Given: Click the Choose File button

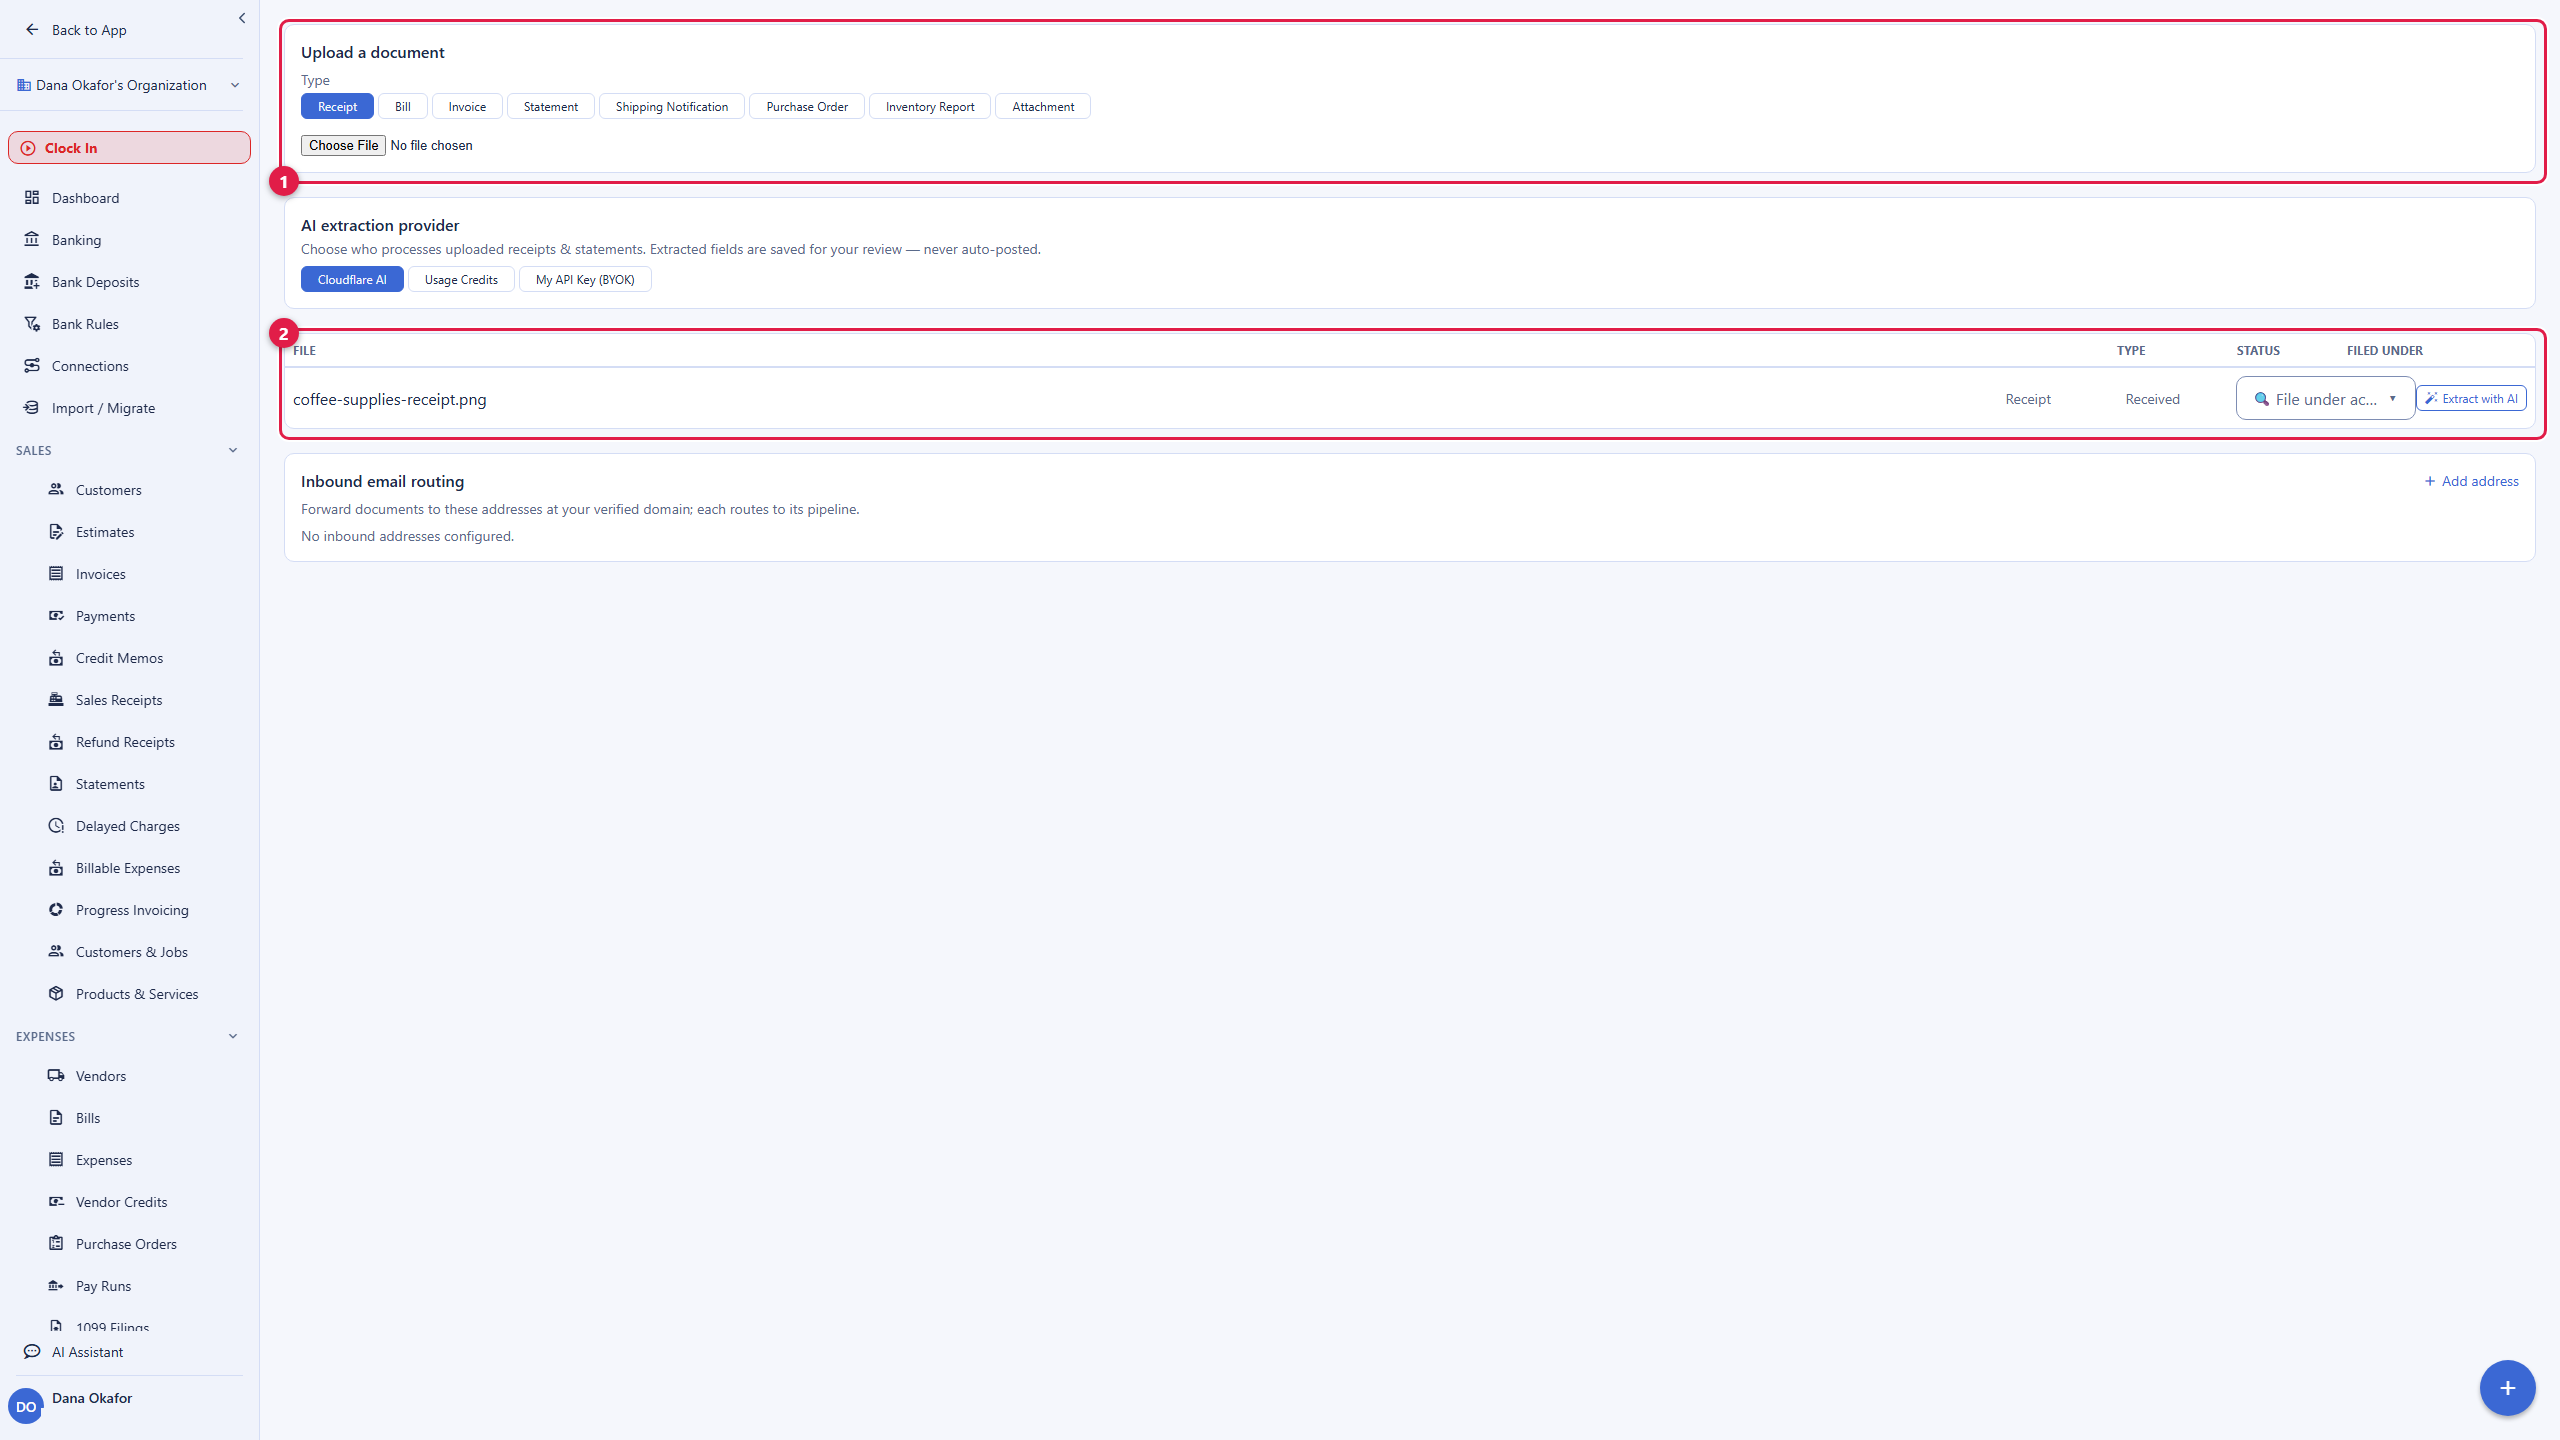Looking at the screenshot, I should pyautogui.click(x=343, y=146).
